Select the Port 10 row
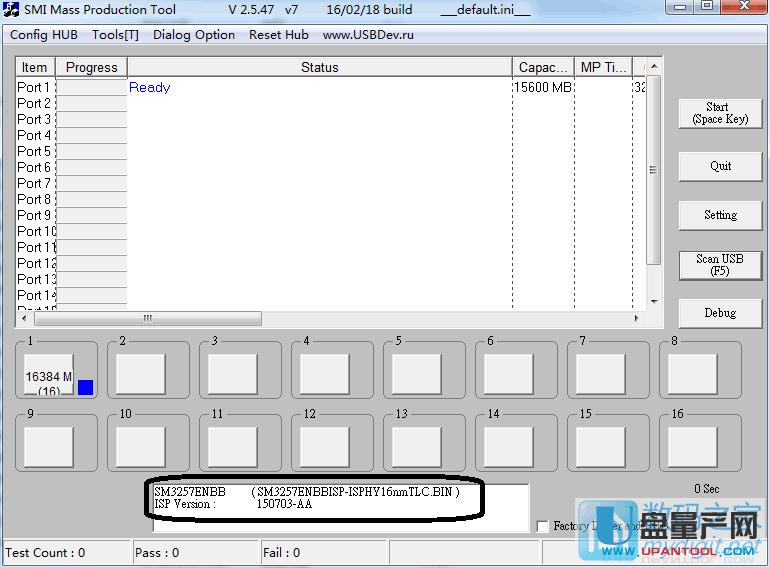This screenshot has width=770, height=568. tap(331, 231)
